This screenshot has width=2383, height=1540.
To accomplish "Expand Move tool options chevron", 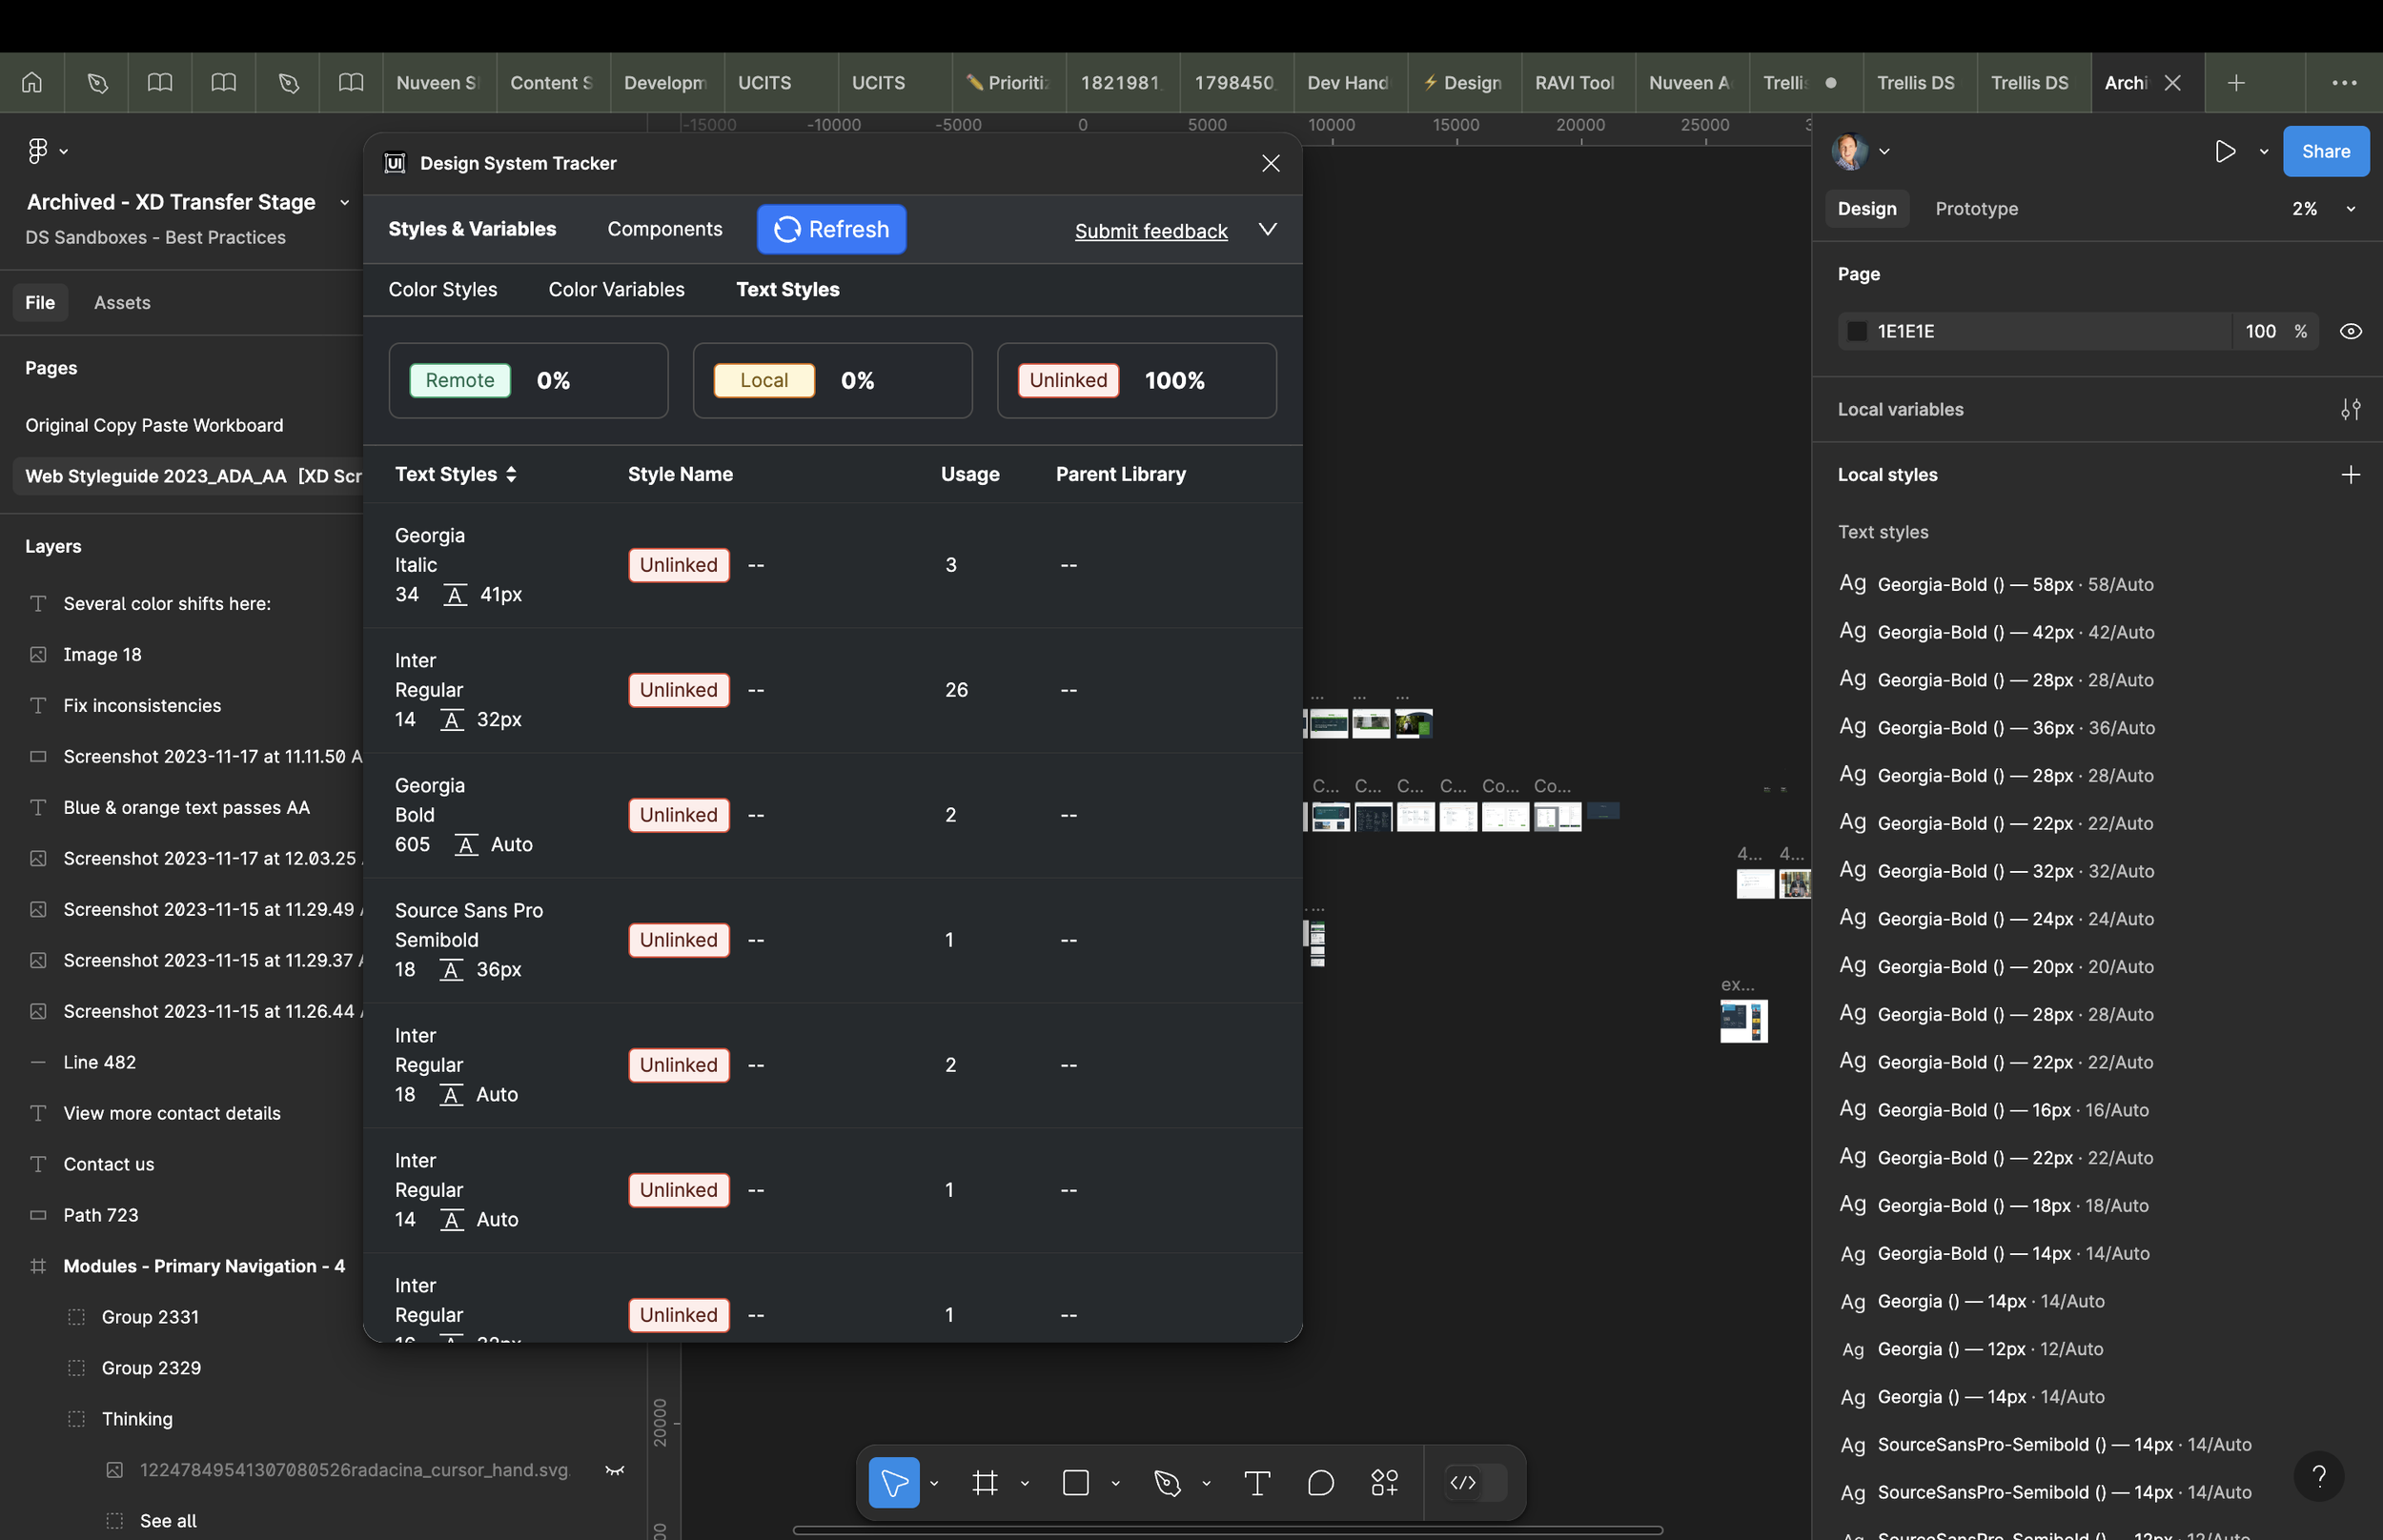I will coord(934,1483).
